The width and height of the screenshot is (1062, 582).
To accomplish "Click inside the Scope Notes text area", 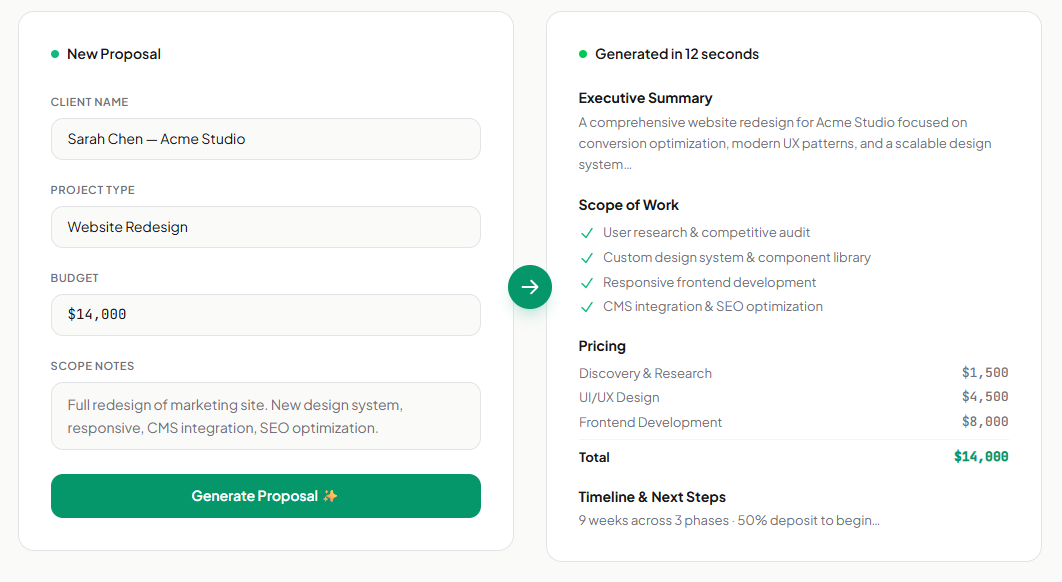I will pyautogui.click(x=265, y=415).
